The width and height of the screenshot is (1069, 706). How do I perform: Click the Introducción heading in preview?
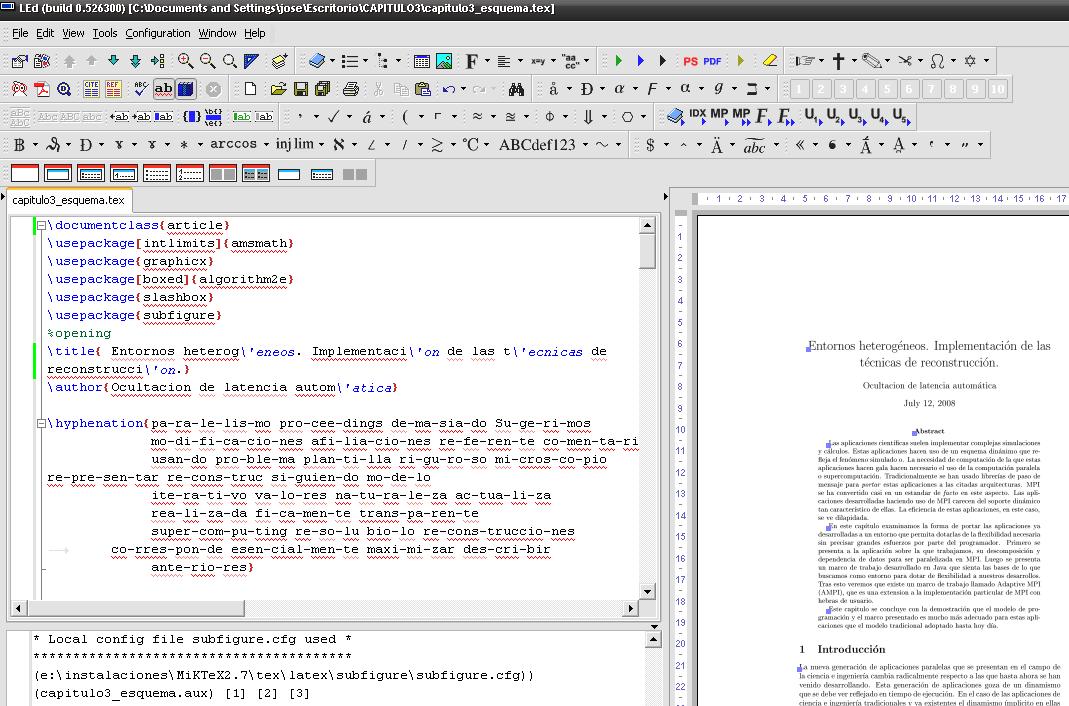click(x=851, y=649)
